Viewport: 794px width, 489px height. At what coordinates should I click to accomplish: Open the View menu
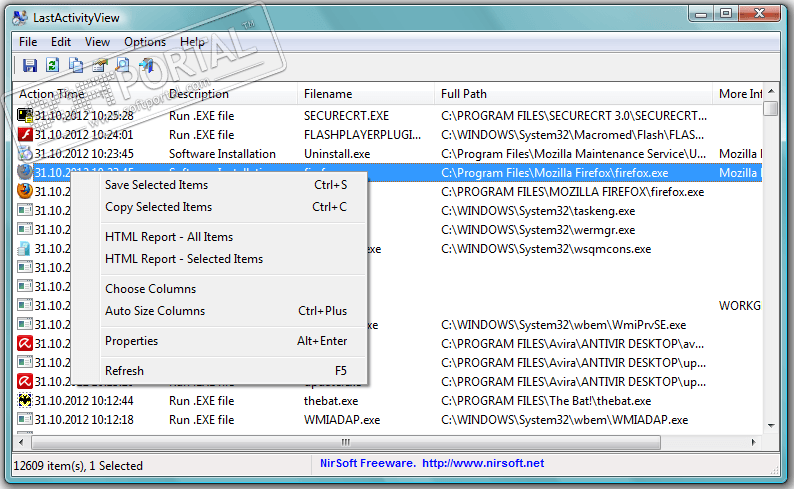97,42
